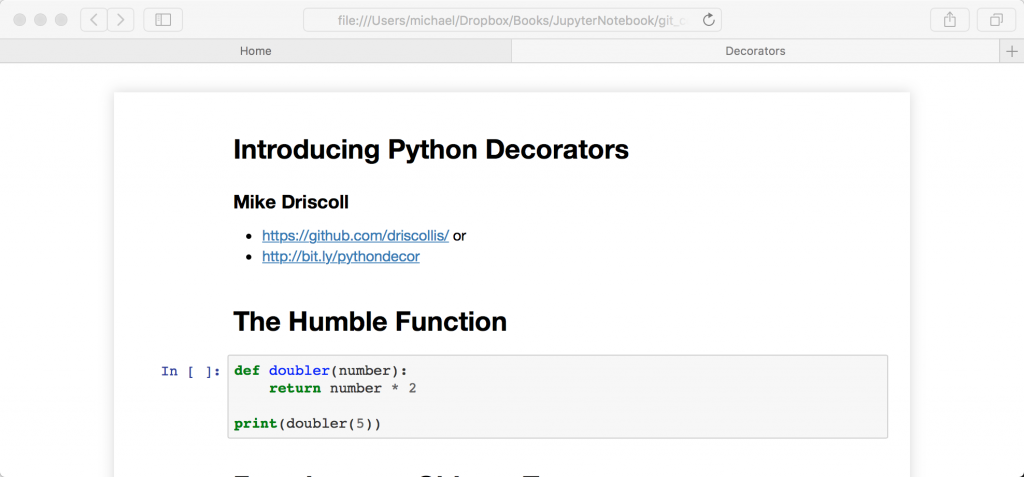Select the Decorators tab

[x=755, y=51]
